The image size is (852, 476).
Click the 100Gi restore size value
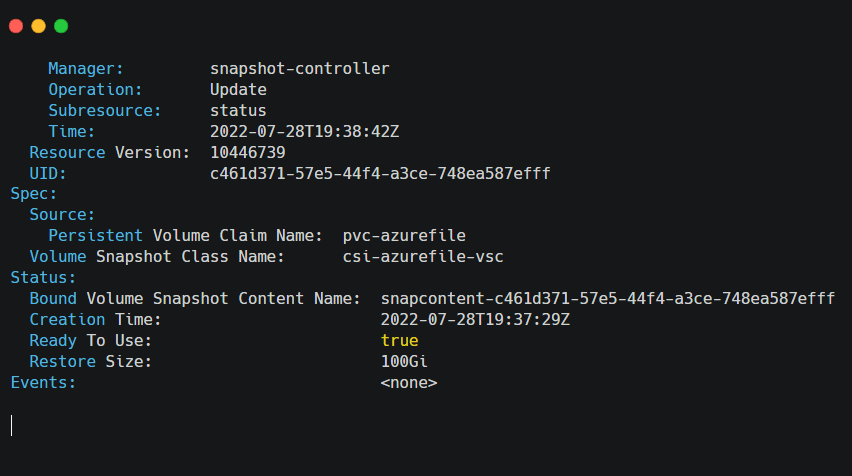[404, 362]
